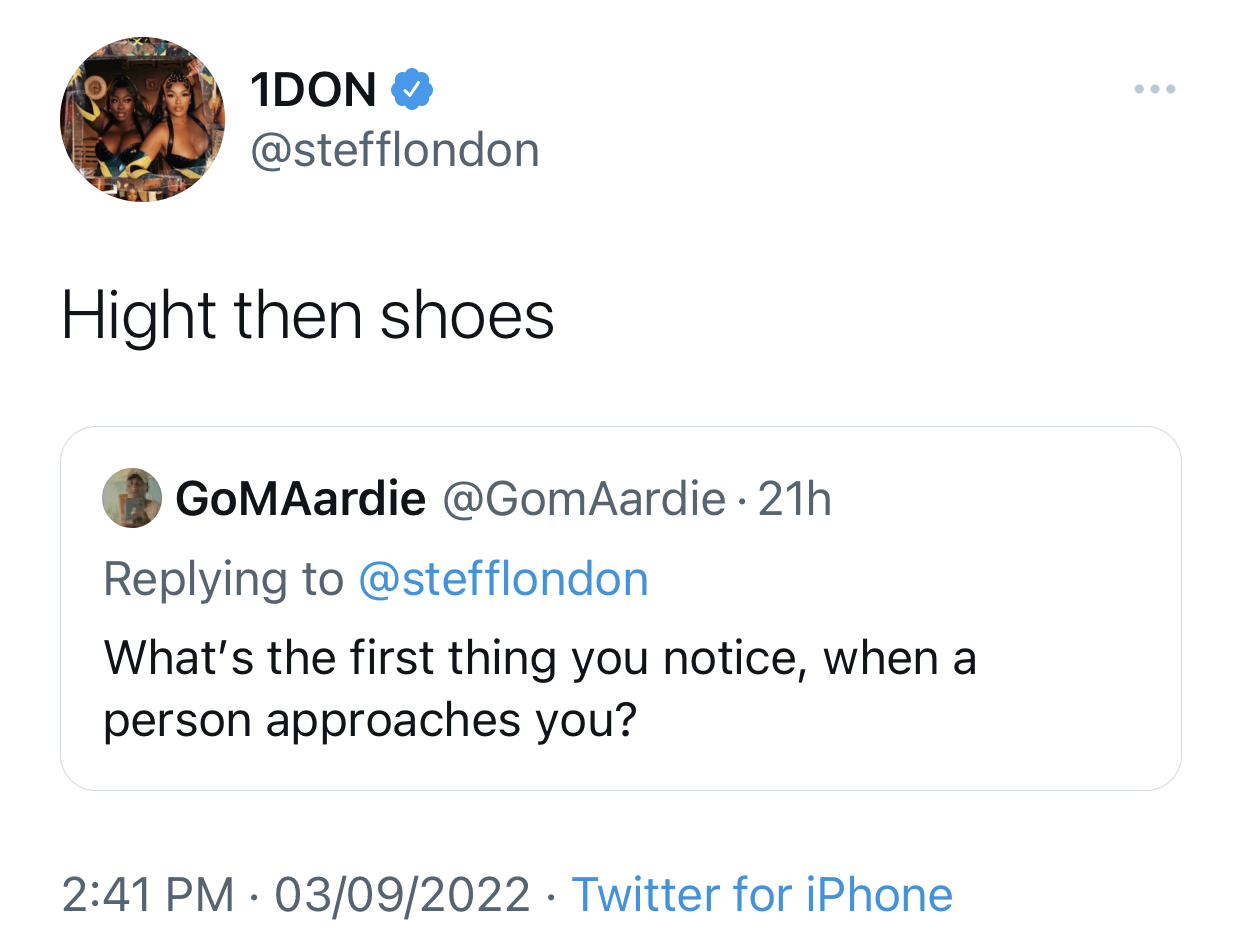Click the @stefflondon handle under 1DON
This screenshot has height=948, width=1242.
[394, 150]
